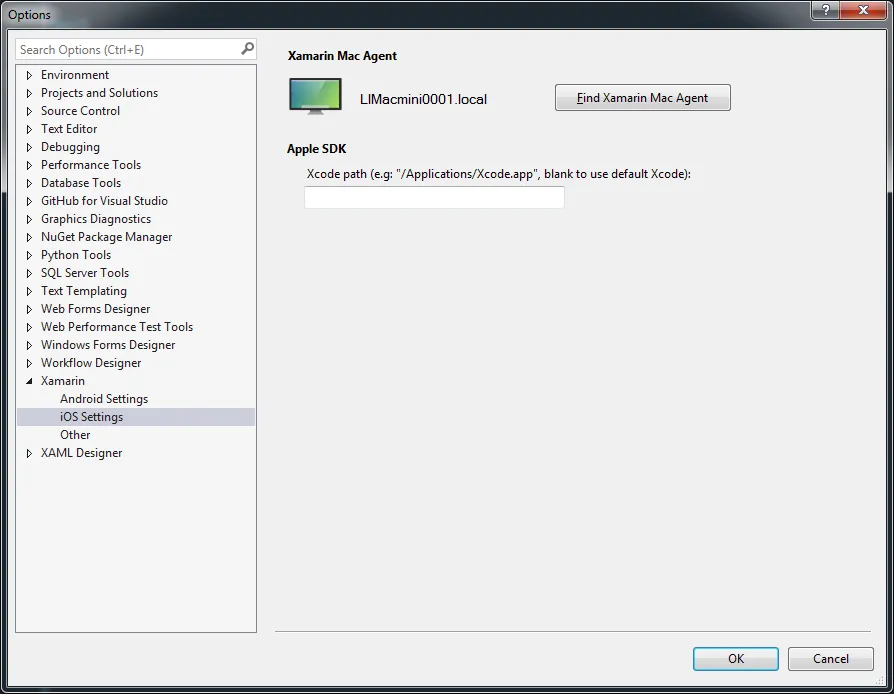Screen dimensions: 894x694
Task: Select Performance Tools label
Action: (x=91, y=165)
